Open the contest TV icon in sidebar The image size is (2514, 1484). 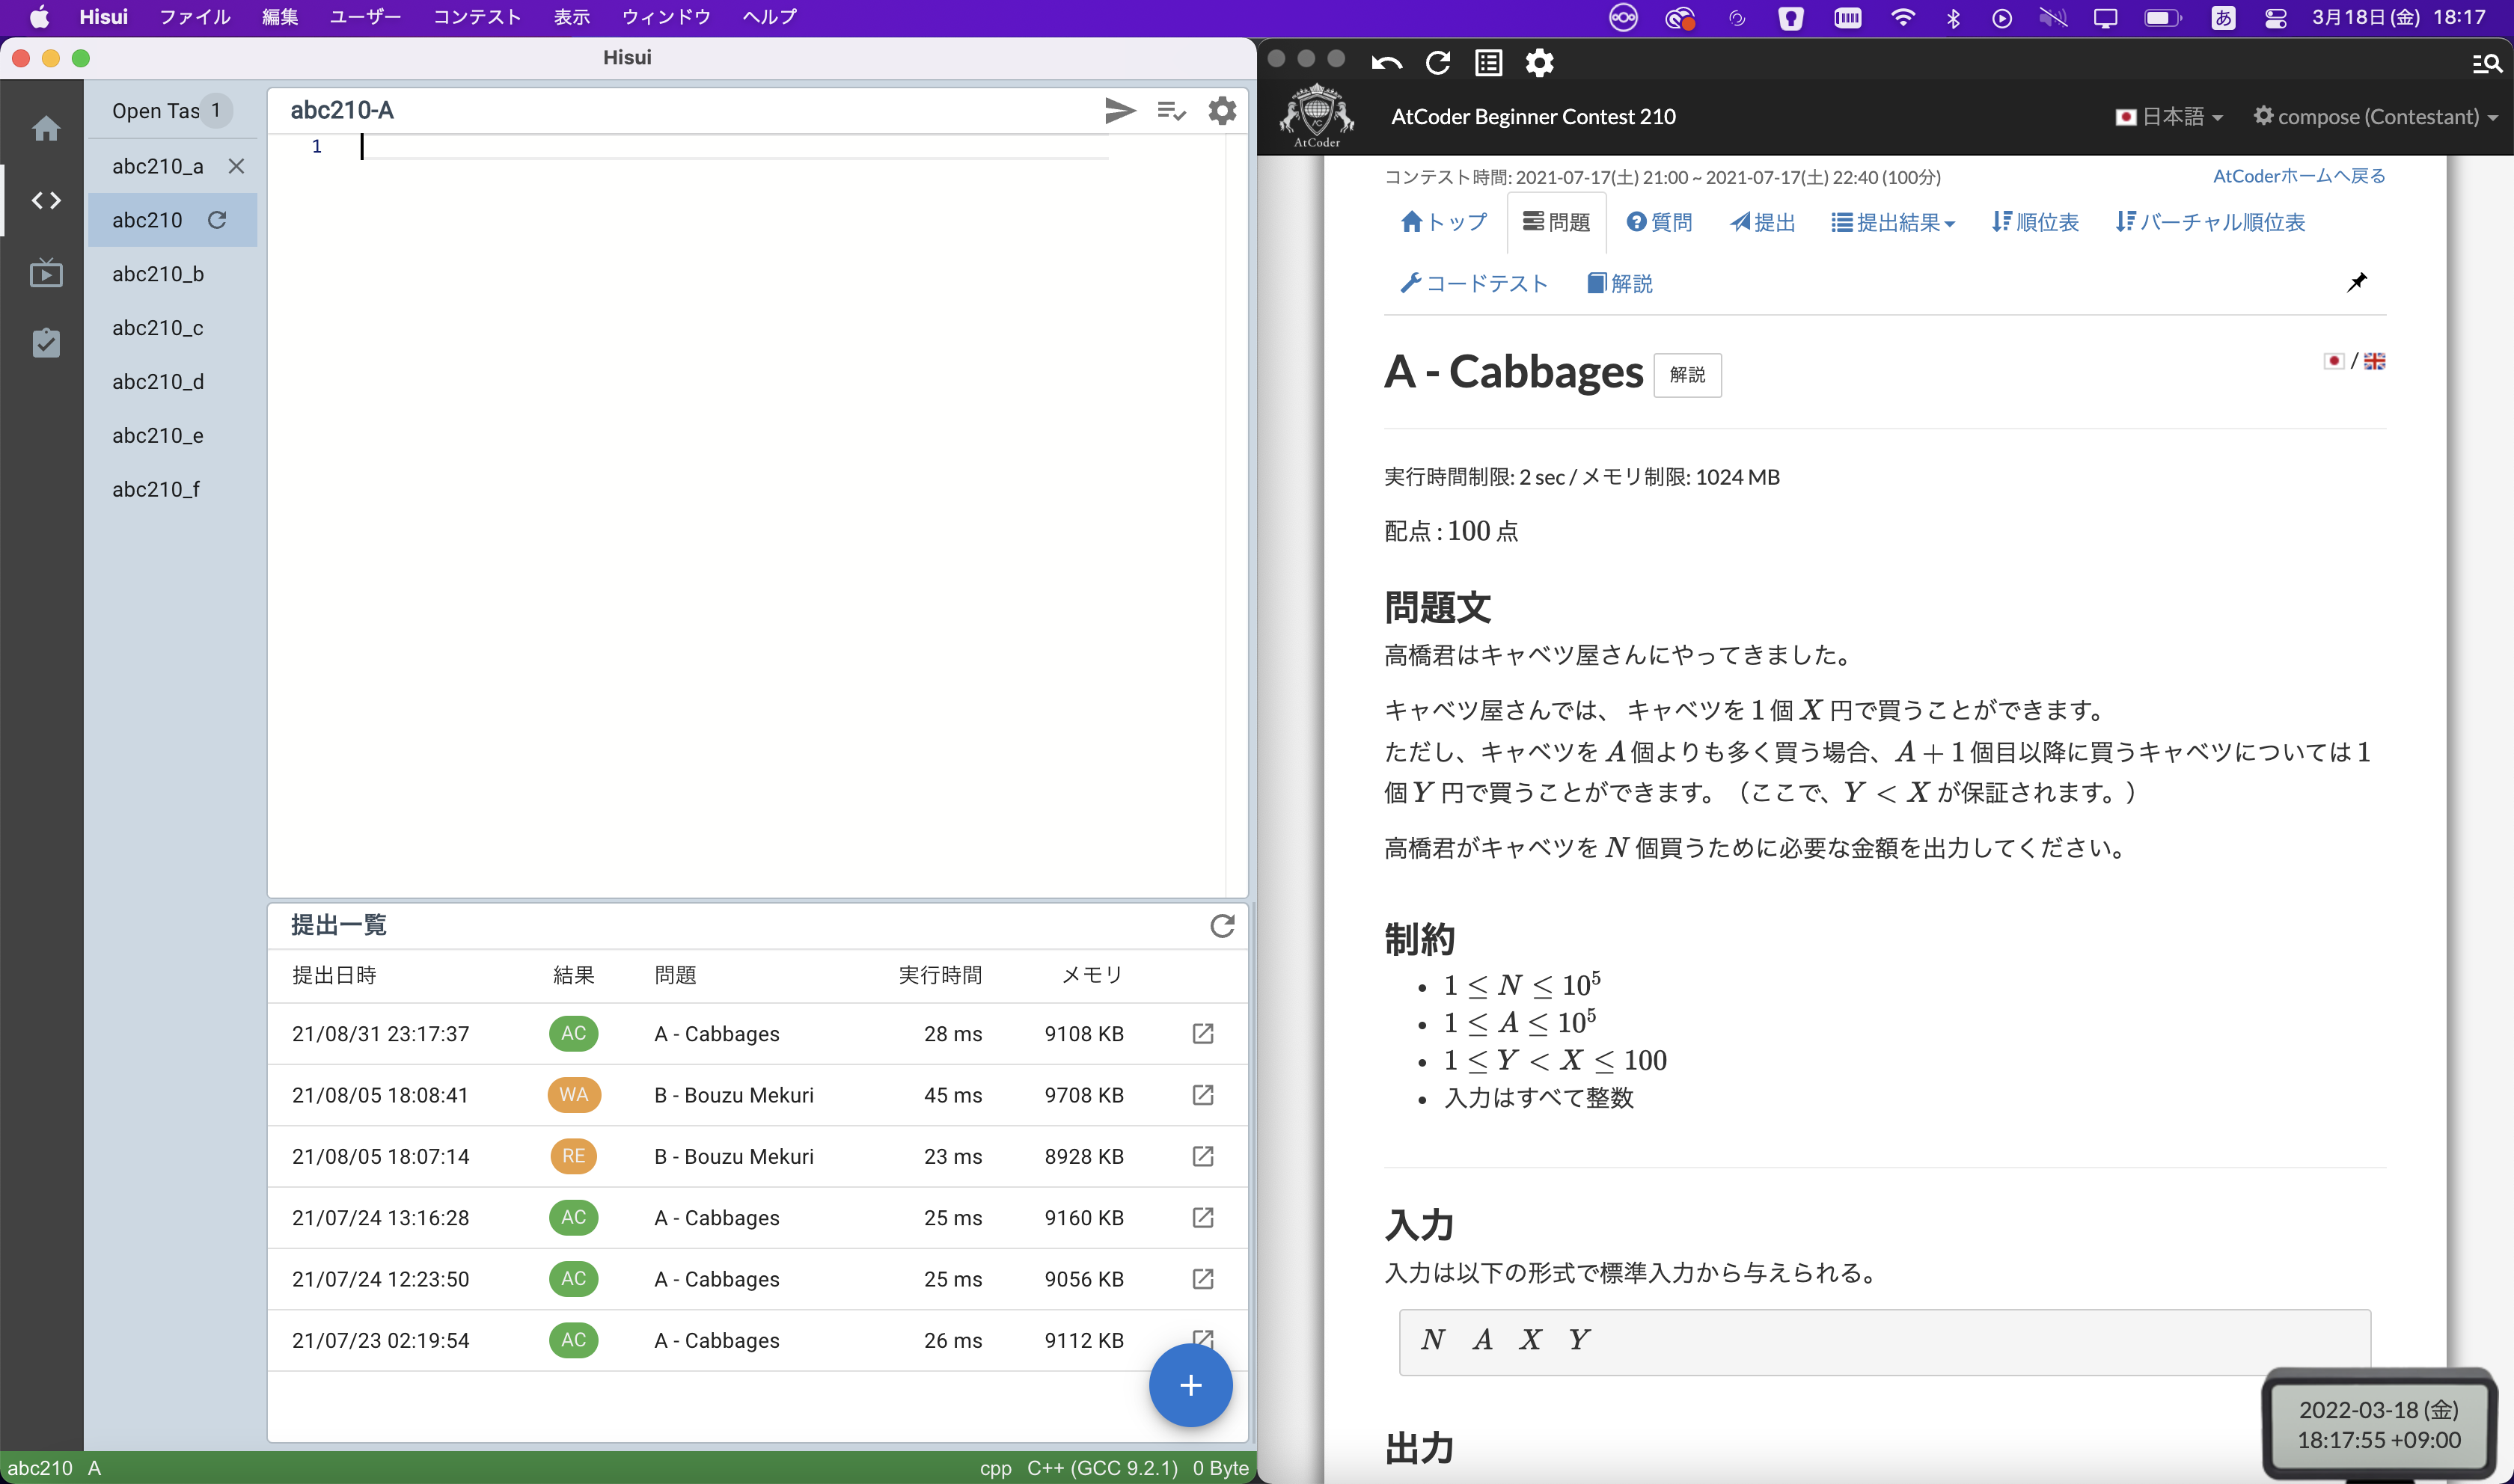[x=46, y=272]
